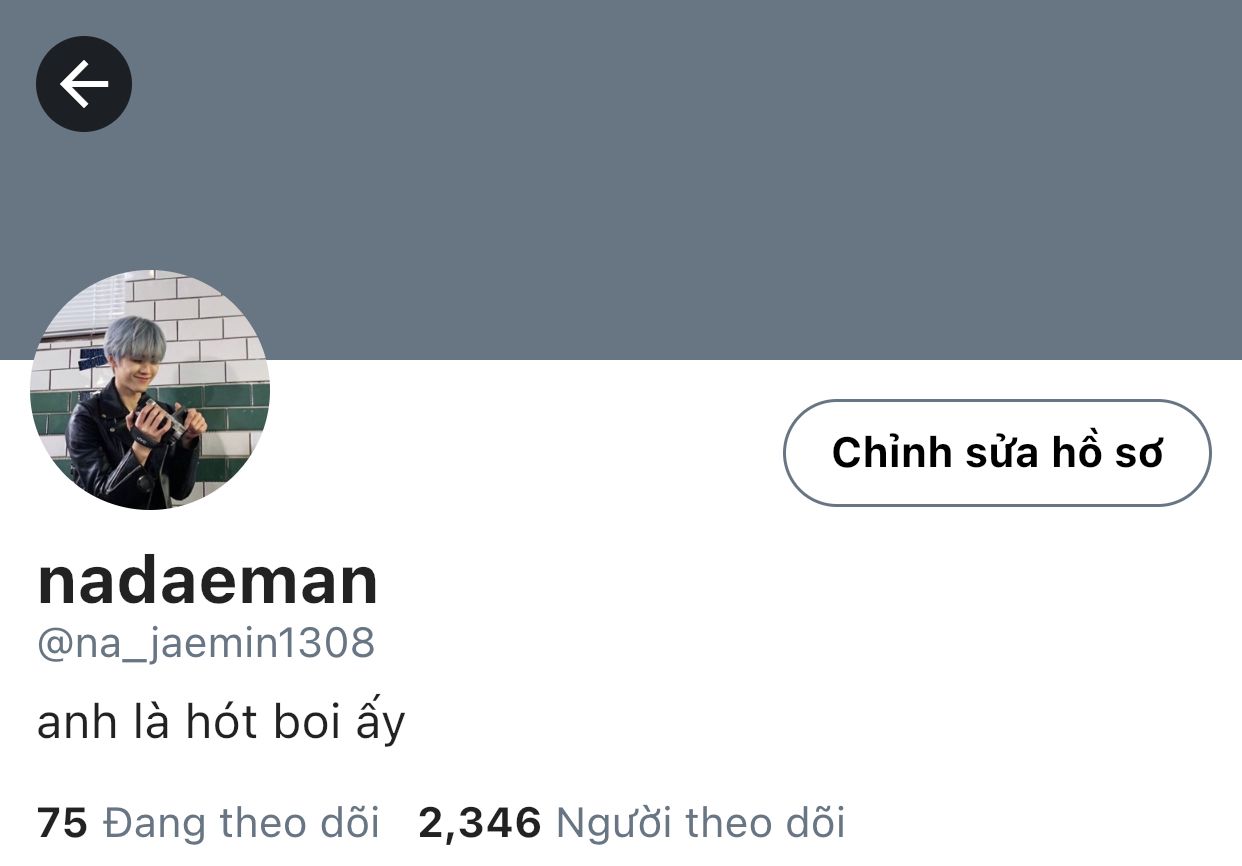Viewport: 1242px width, 866px height.
Task: Edit profile with the outlined pill button
Action: (x=997, y=453)
